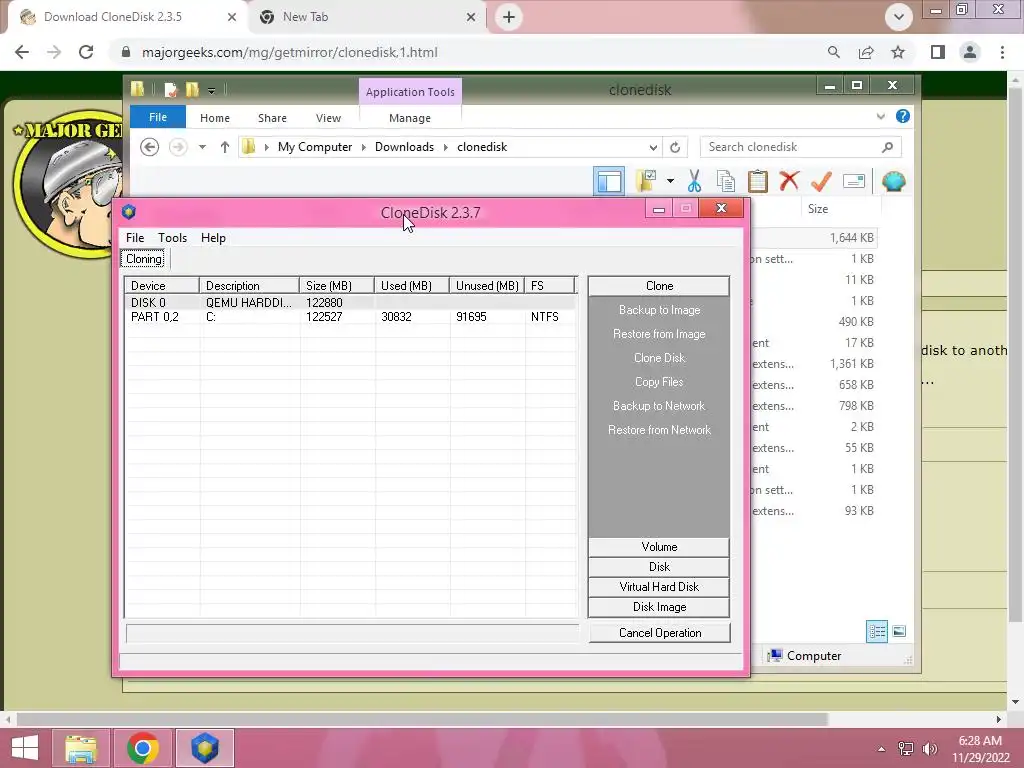Expand the Virtual Hard Disk section

[x=659, y=587]
